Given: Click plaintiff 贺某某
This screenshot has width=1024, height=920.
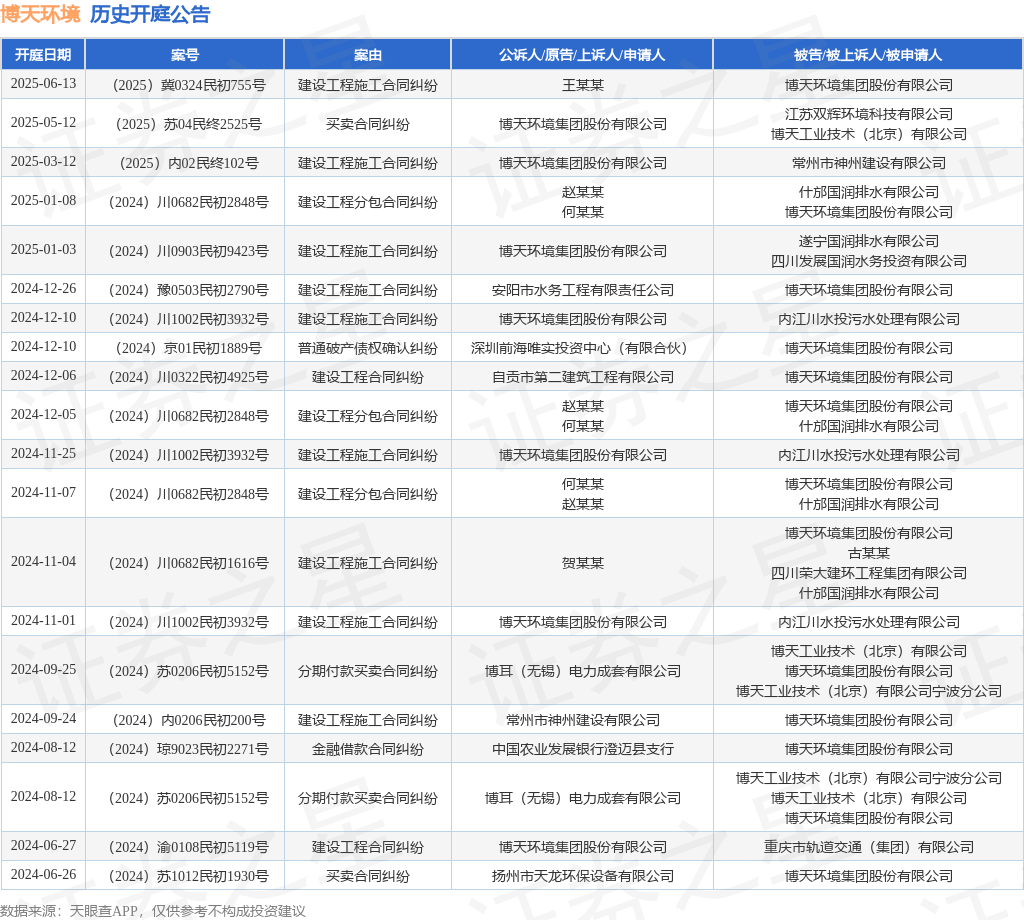Looking at the screenshot, I should [x=583, y=563].
